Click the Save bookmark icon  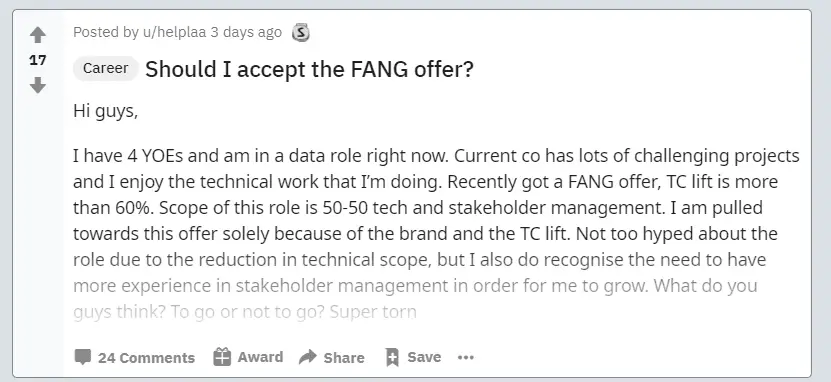pyautogui.click(x=392, y=358)
